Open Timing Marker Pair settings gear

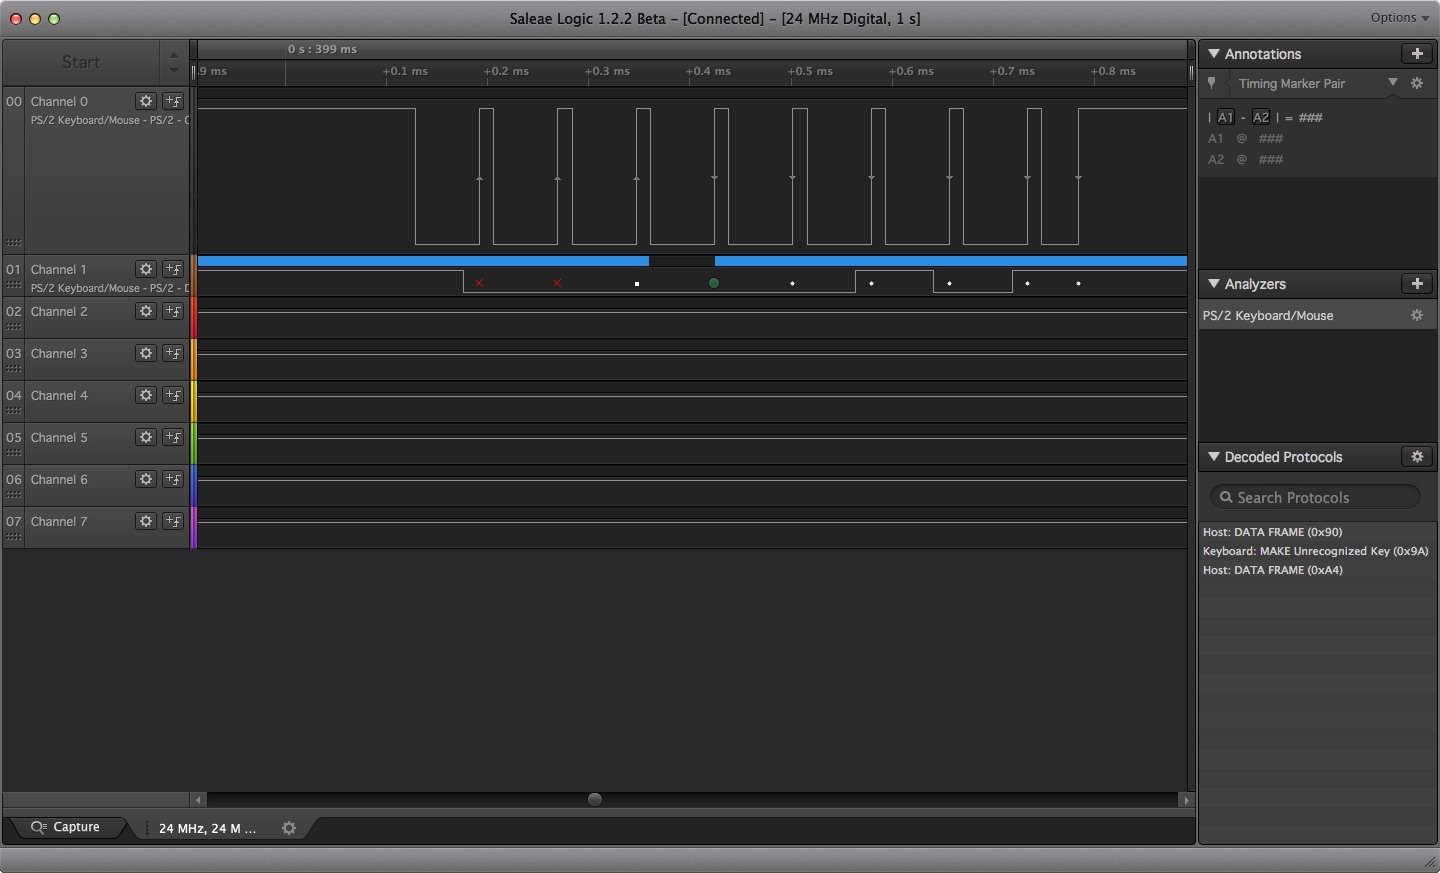pyautogui.click(x=1417, y=84)
